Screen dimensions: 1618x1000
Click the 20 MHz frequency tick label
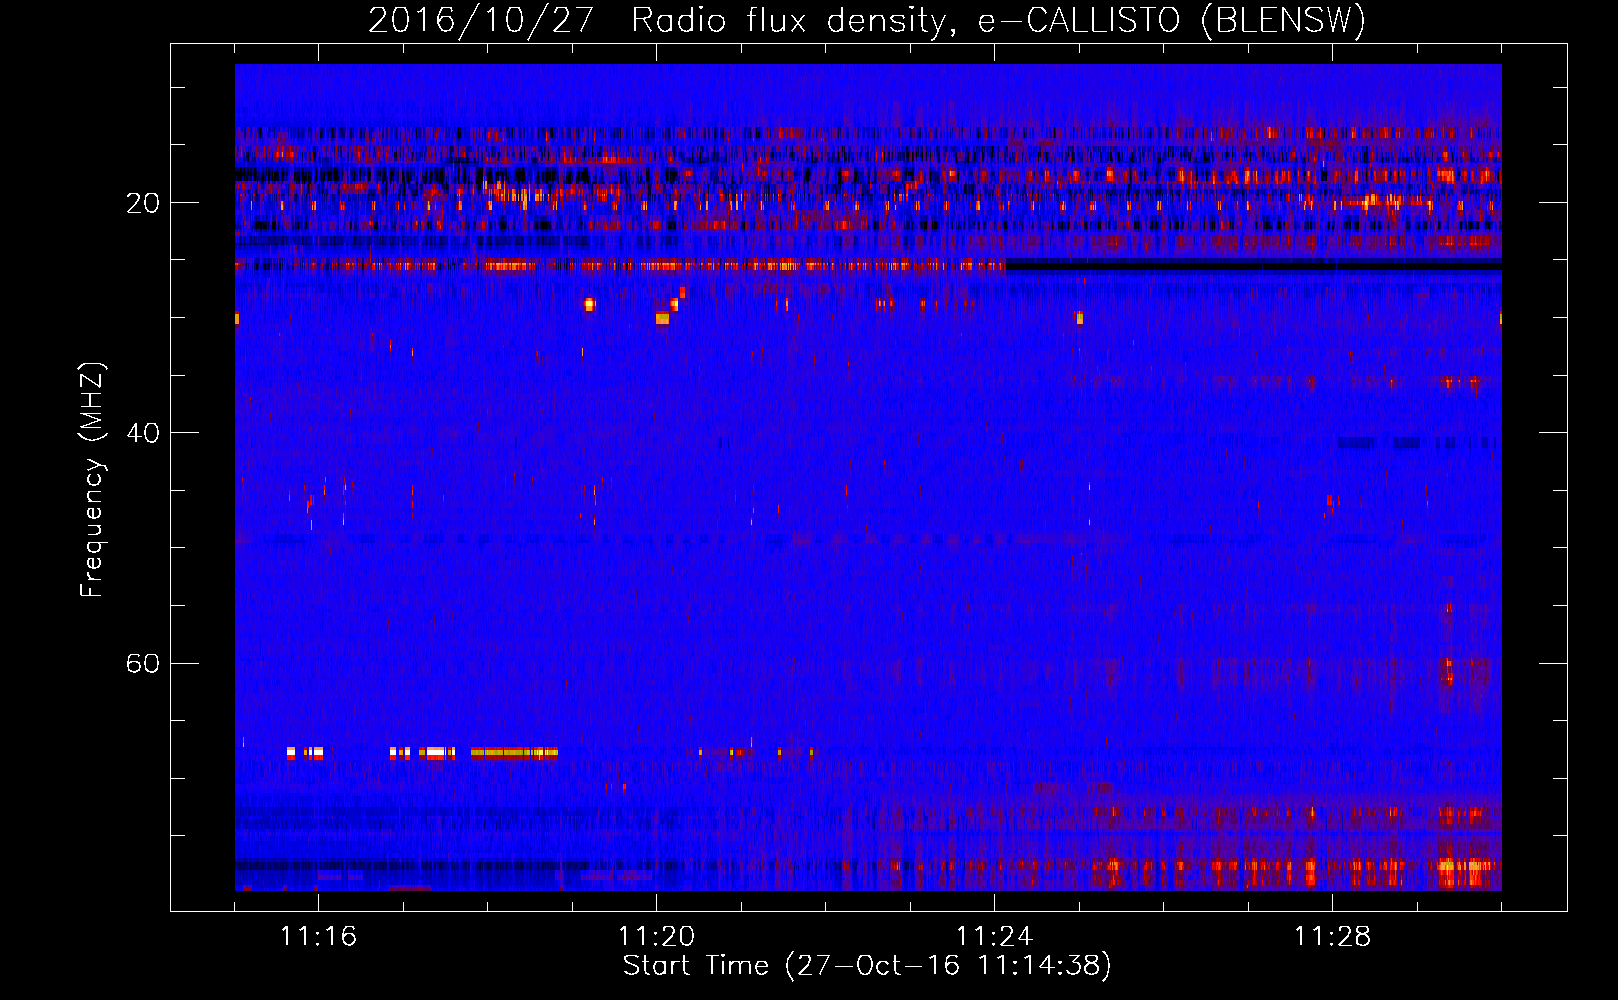click(142, 204)
